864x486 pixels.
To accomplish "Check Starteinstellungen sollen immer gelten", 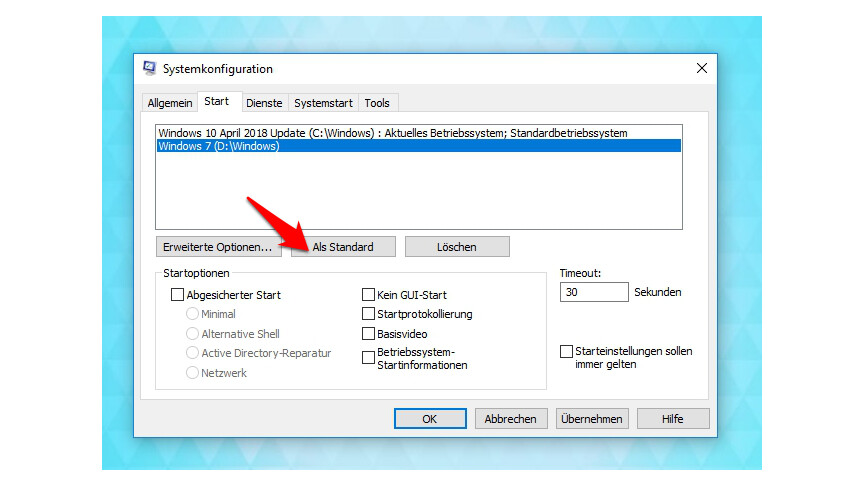I will tap(566, 352).
